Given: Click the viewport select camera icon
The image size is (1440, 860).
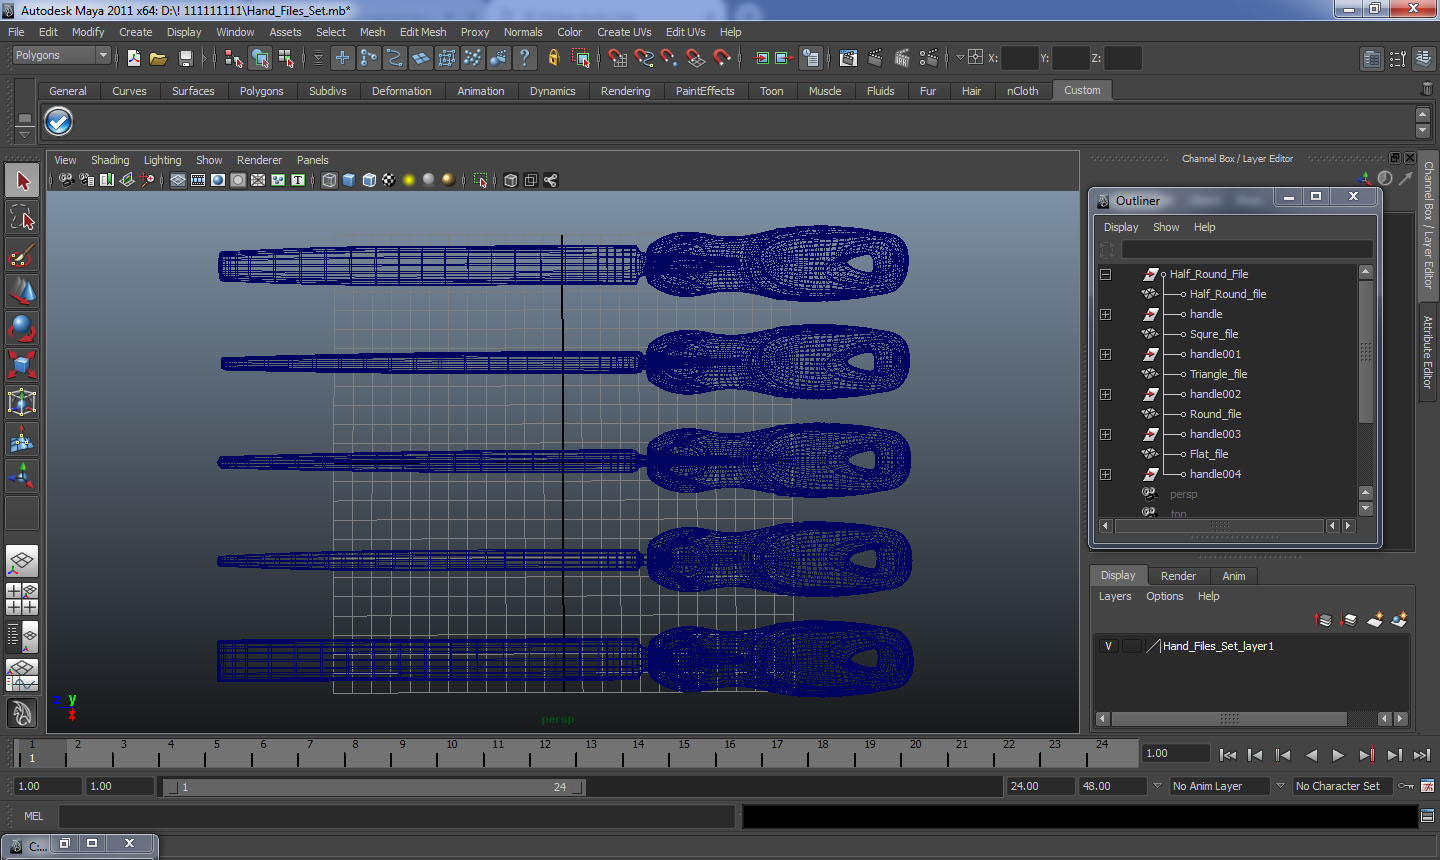Looking at the screenshot, I should 66,180.
